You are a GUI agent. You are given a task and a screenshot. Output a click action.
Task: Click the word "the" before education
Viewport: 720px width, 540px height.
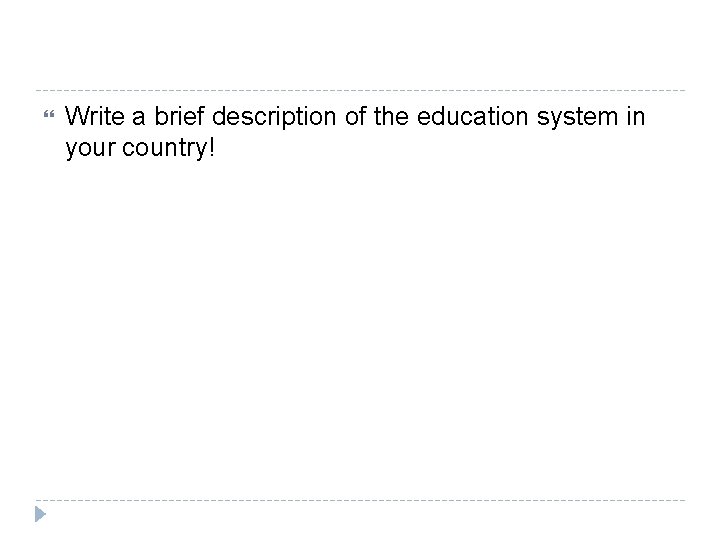coord(391,116)
